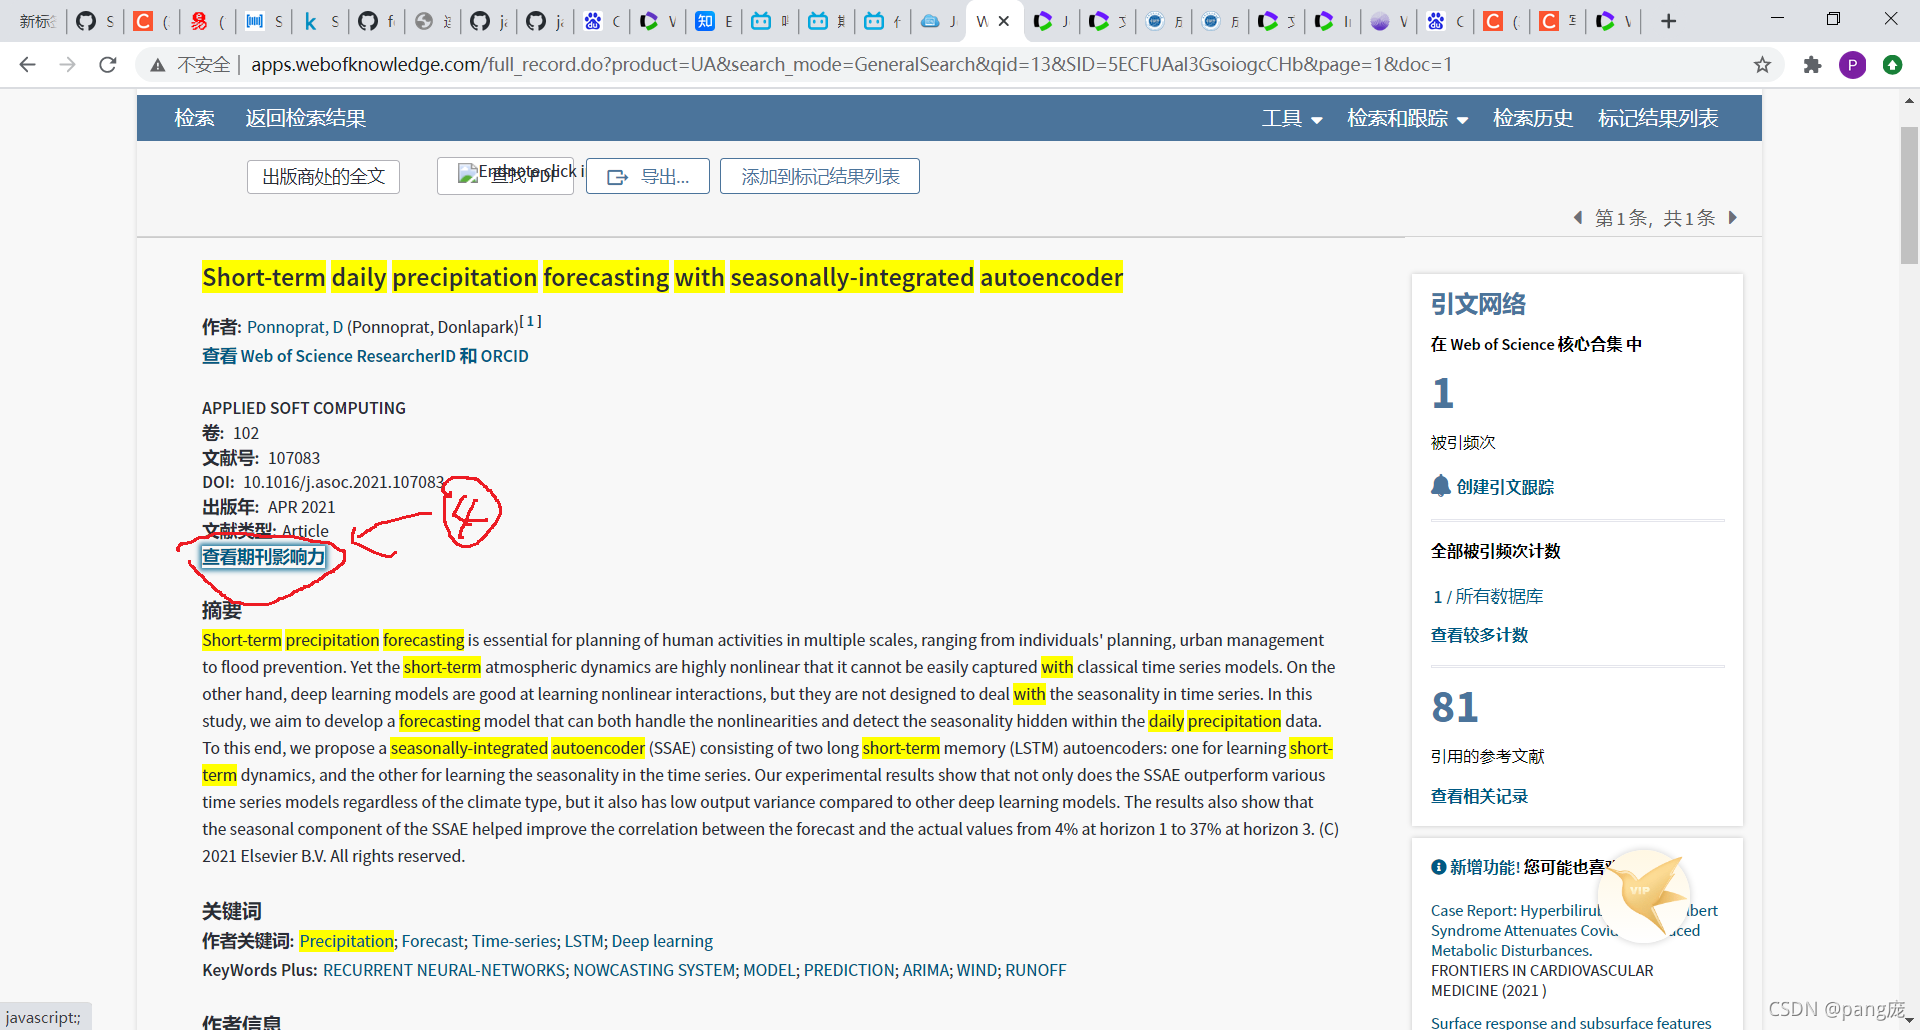1920x1030 pixels.
Task: Click 查看较多计数 link
Action: [1479, 635]
